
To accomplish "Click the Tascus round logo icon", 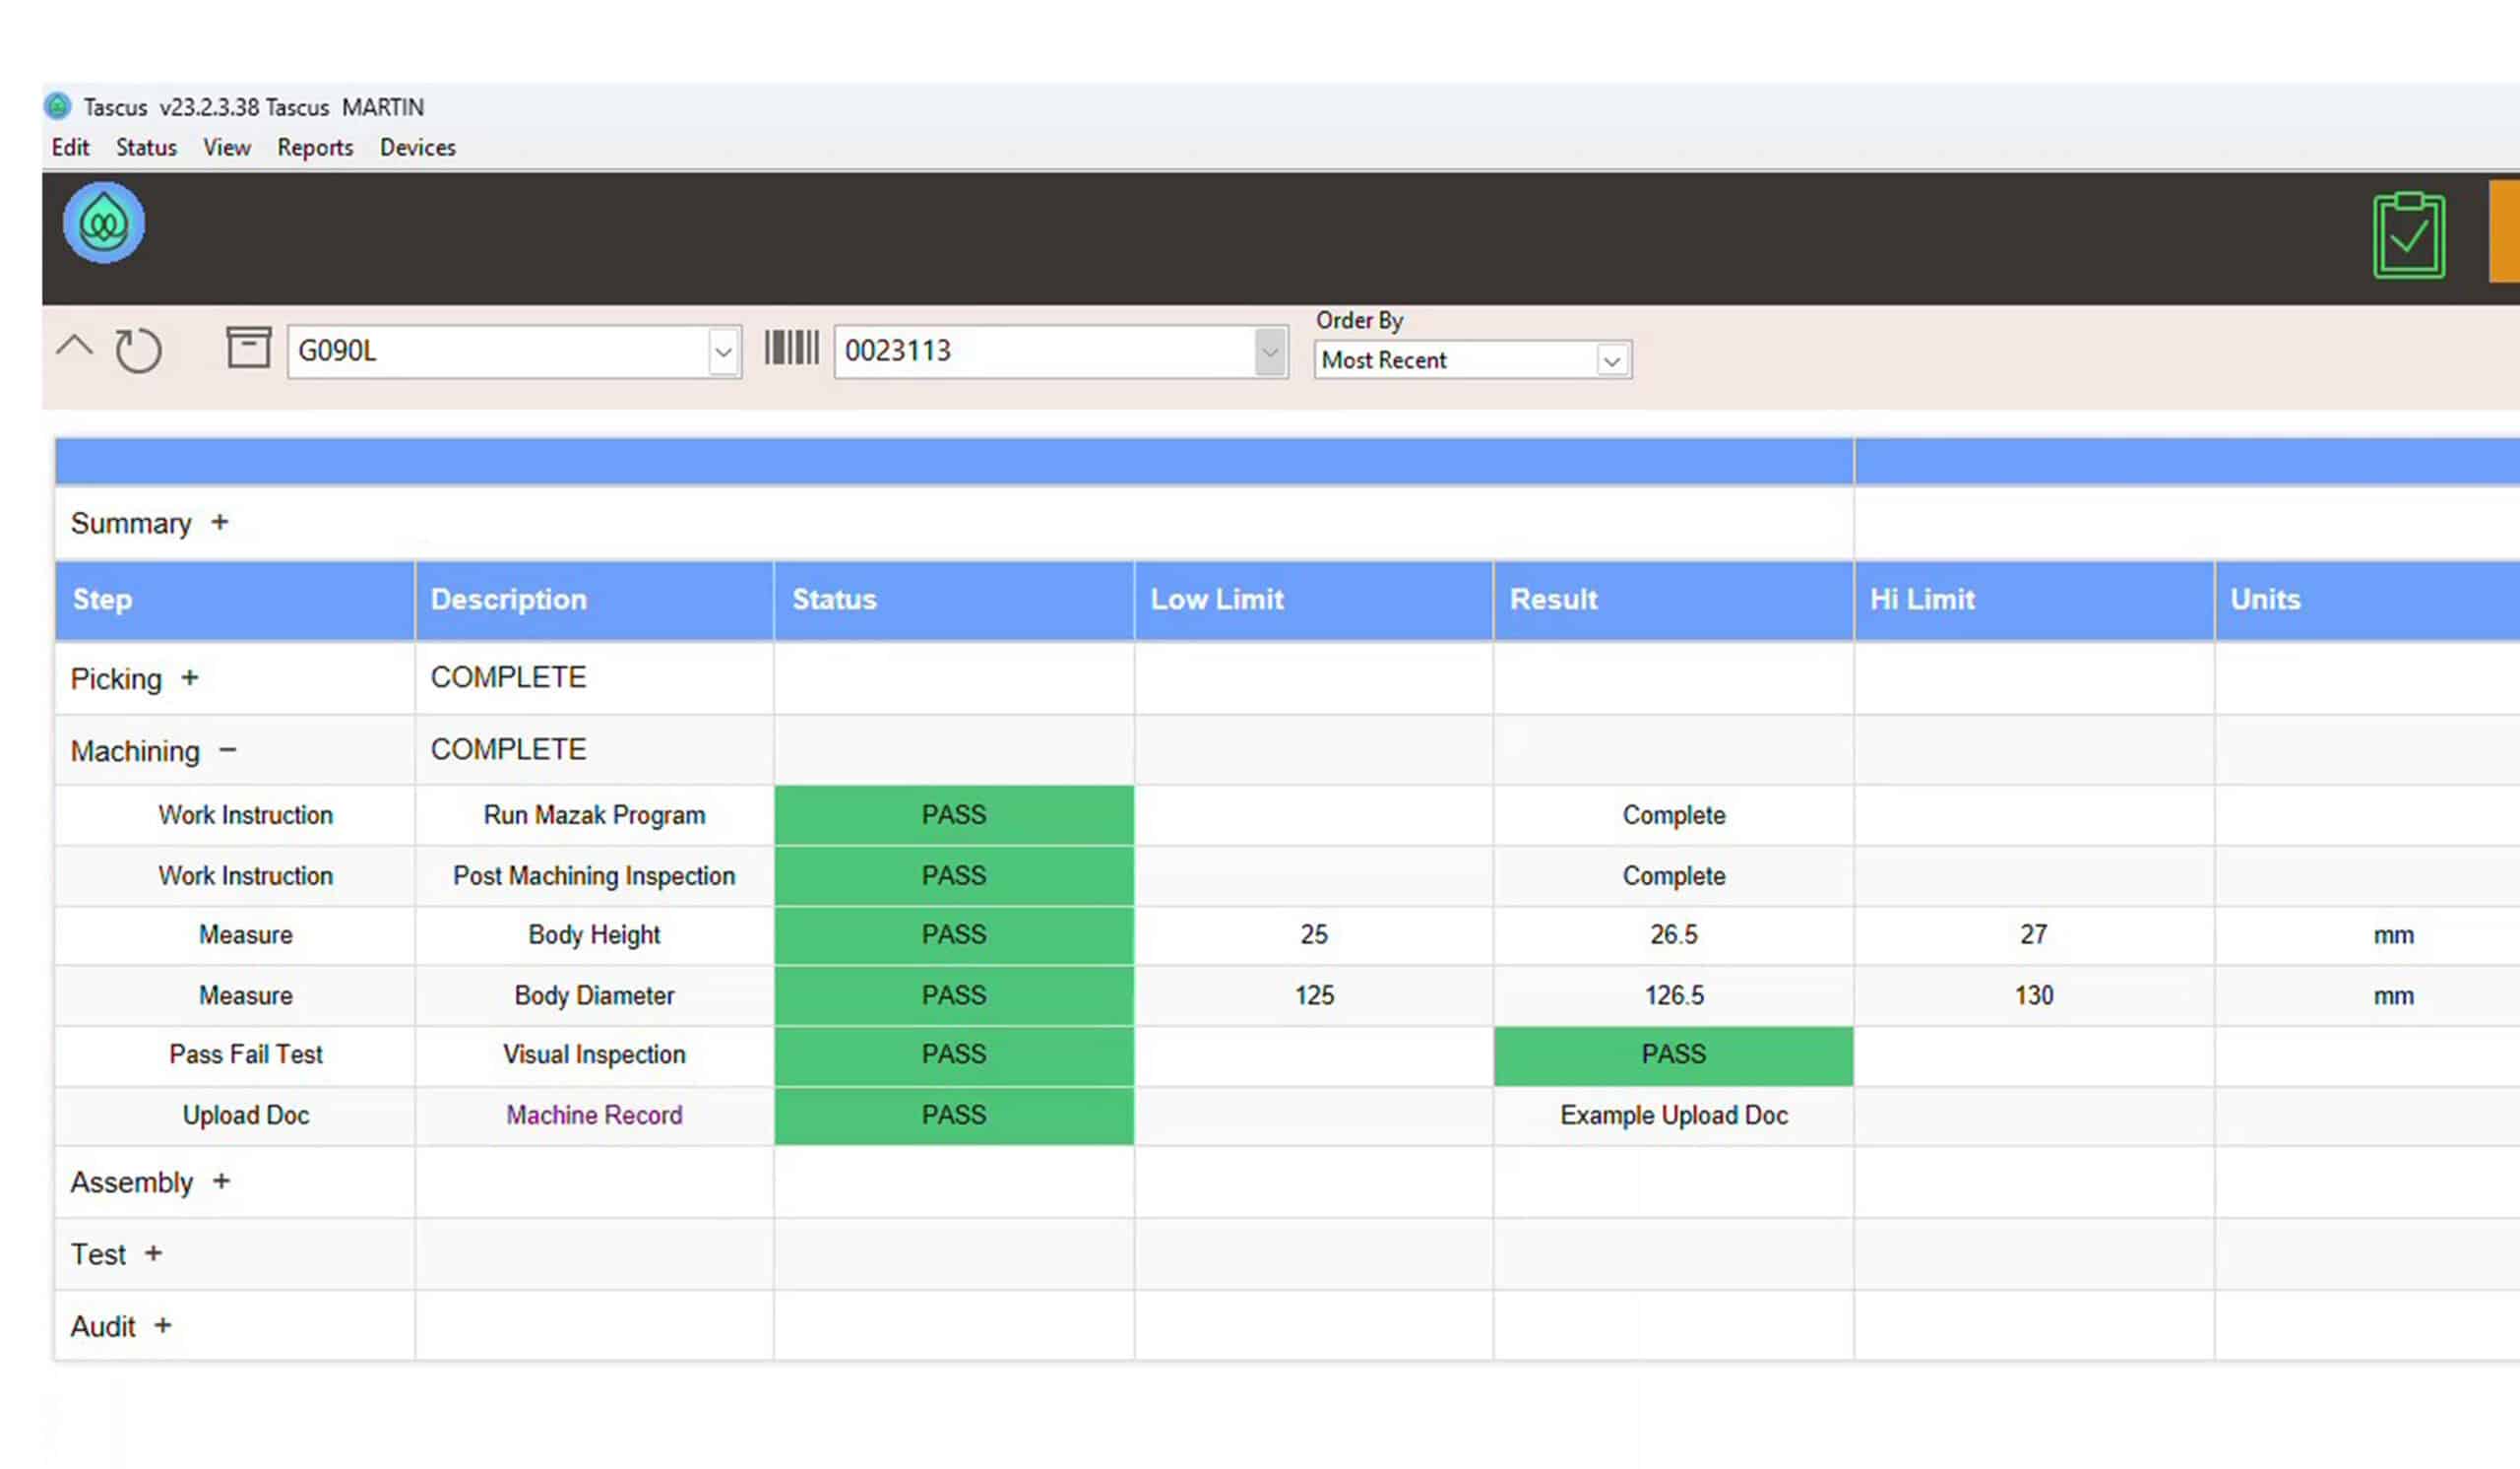I will click(104, 223).
